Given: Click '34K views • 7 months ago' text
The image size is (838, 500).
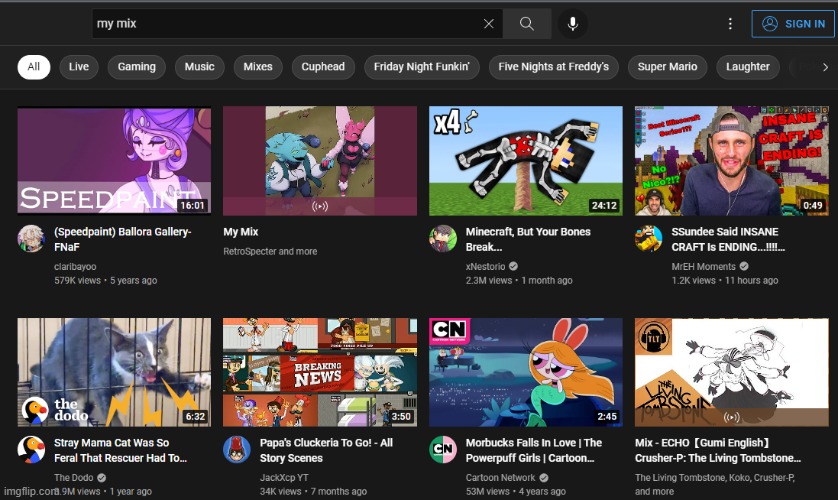Looking at the screenshot, I should [313, 491].
